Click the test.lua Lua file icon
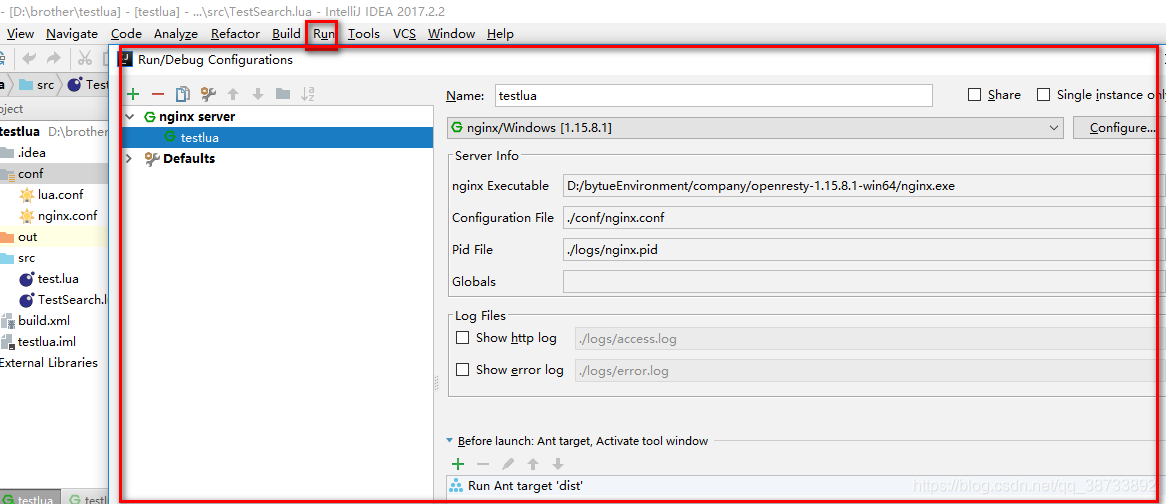The width and height of the screenshot is (1166, 504). coord(27,279)
